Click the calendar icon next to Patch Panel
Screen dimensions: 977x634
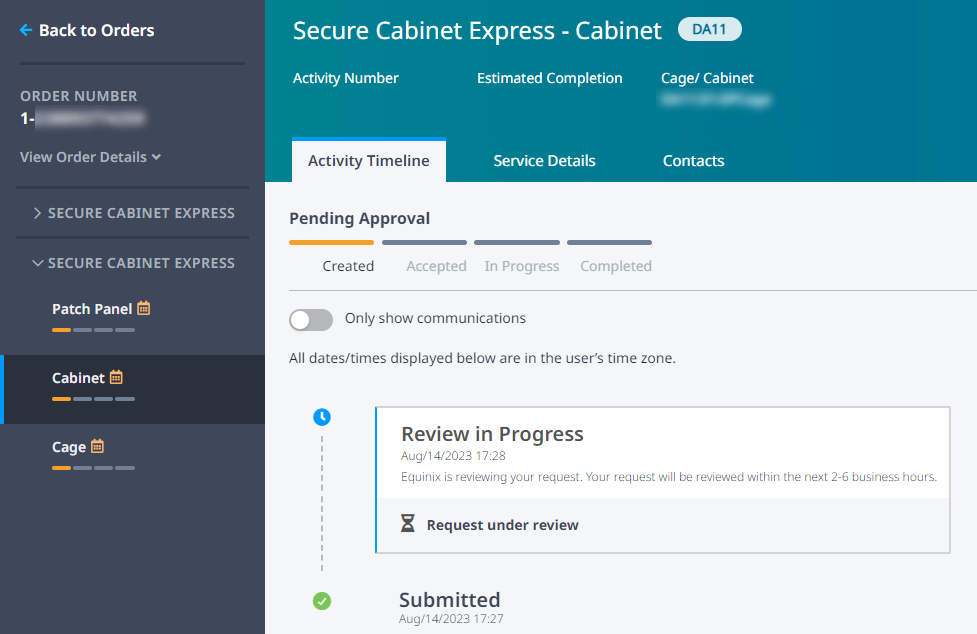point(144,308)
